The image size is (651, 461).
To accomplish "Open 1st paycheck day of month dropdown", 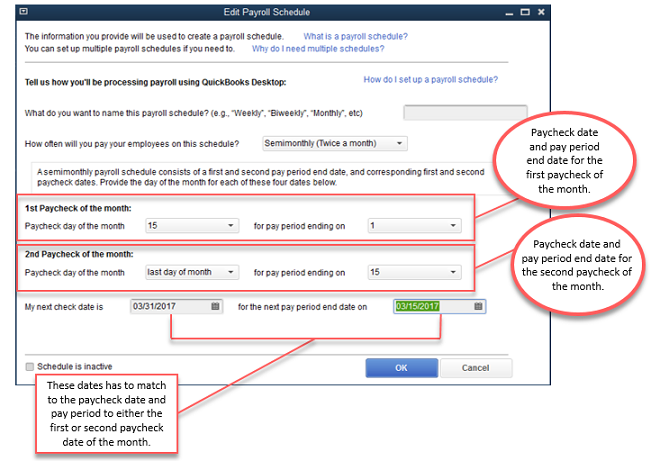I will click(192, 226).
